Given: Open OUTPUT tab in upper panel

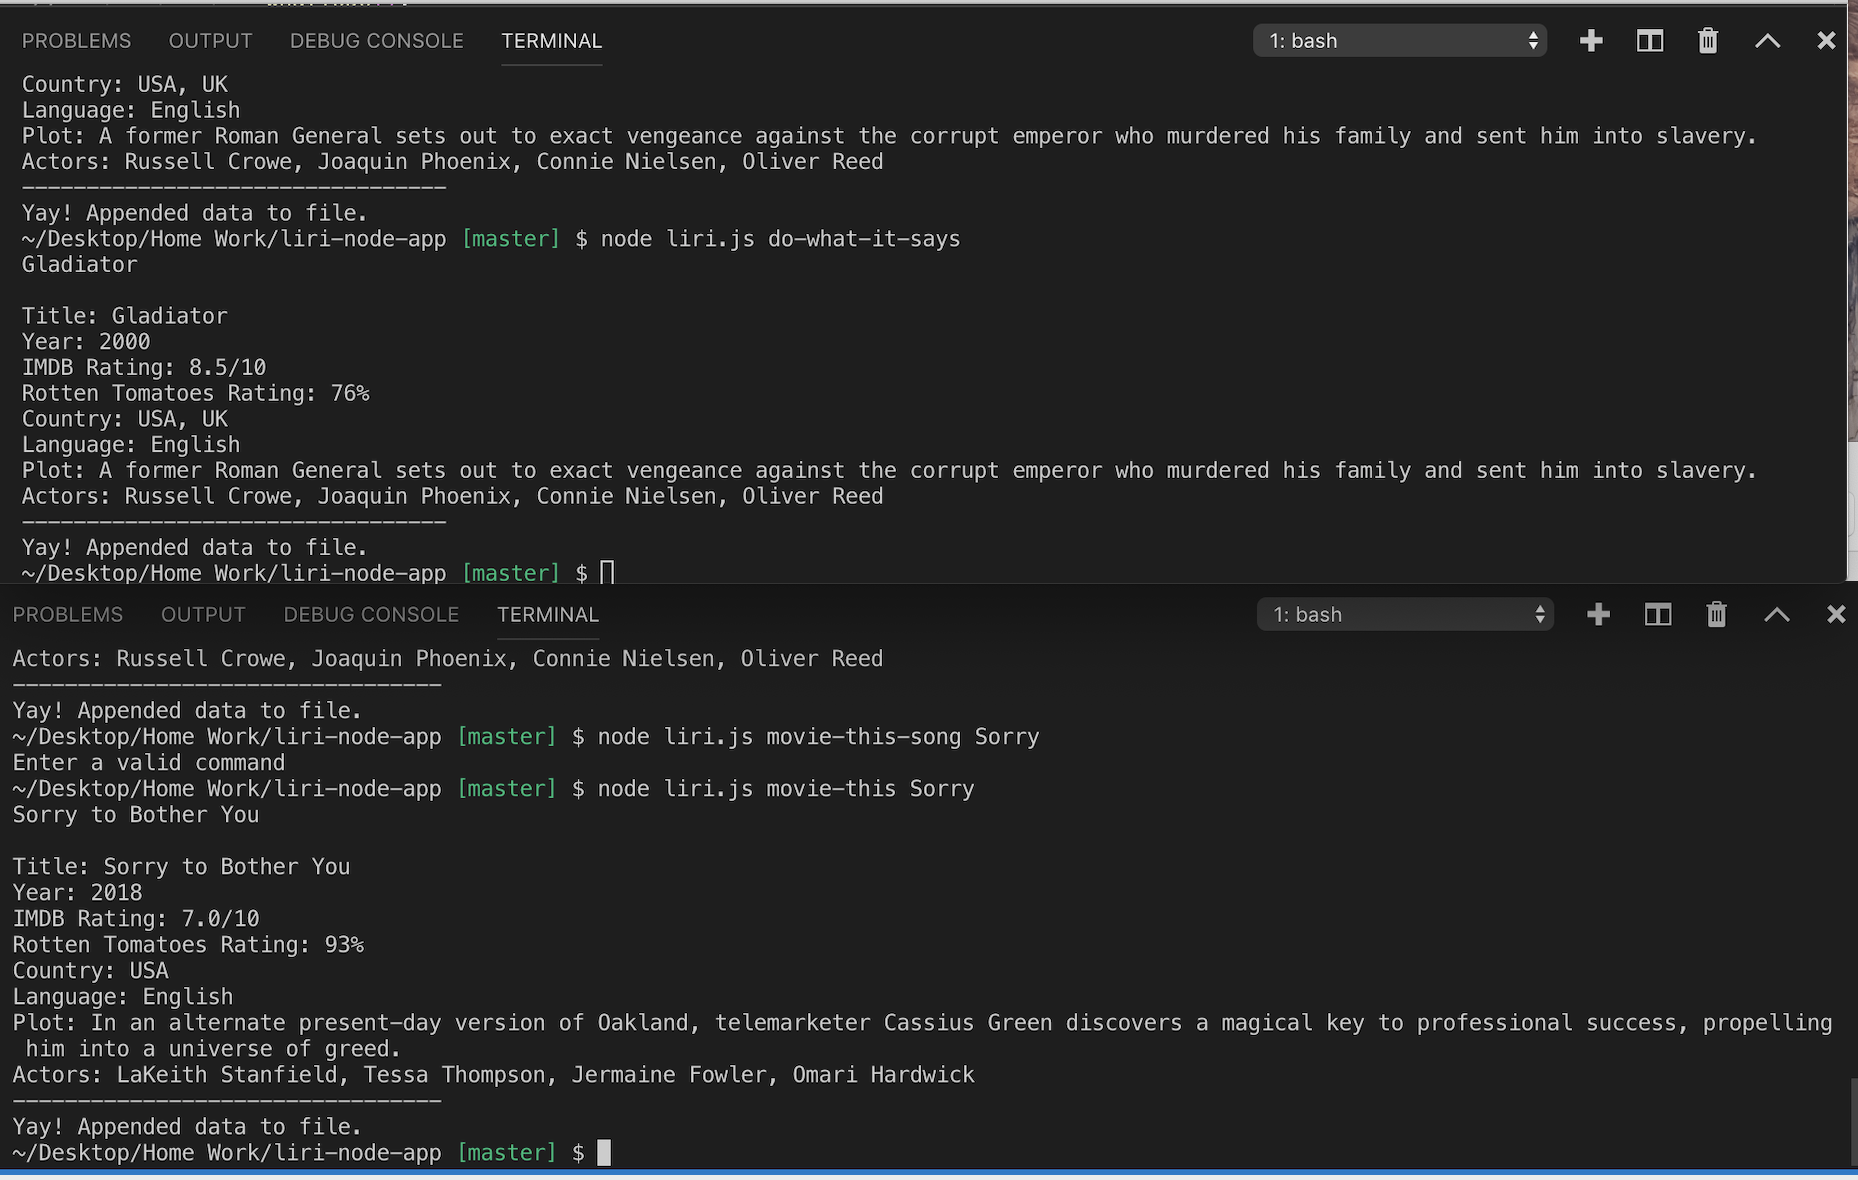Looking at the screenshot, I should pos(210,41).
